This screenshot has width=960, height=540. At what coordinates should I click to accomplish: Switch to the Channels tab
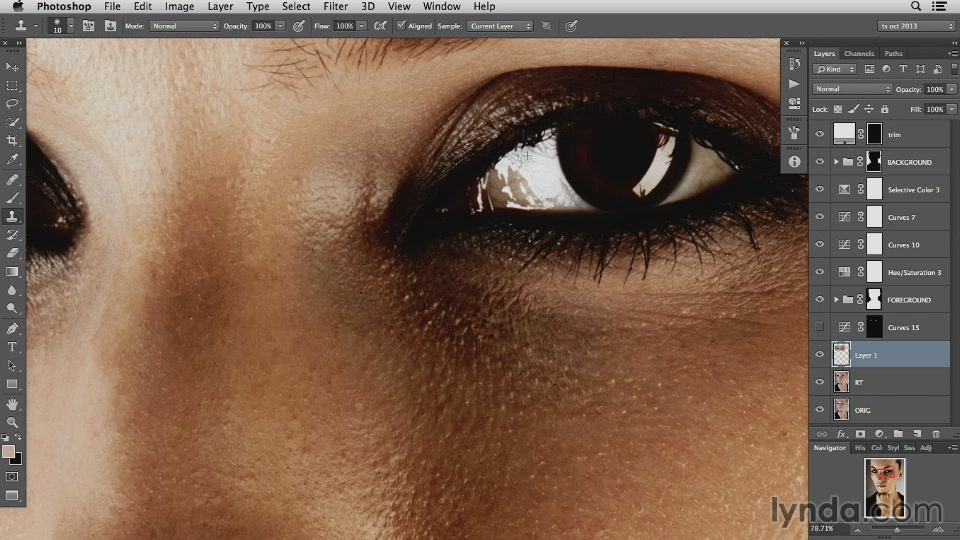[859, 53]
